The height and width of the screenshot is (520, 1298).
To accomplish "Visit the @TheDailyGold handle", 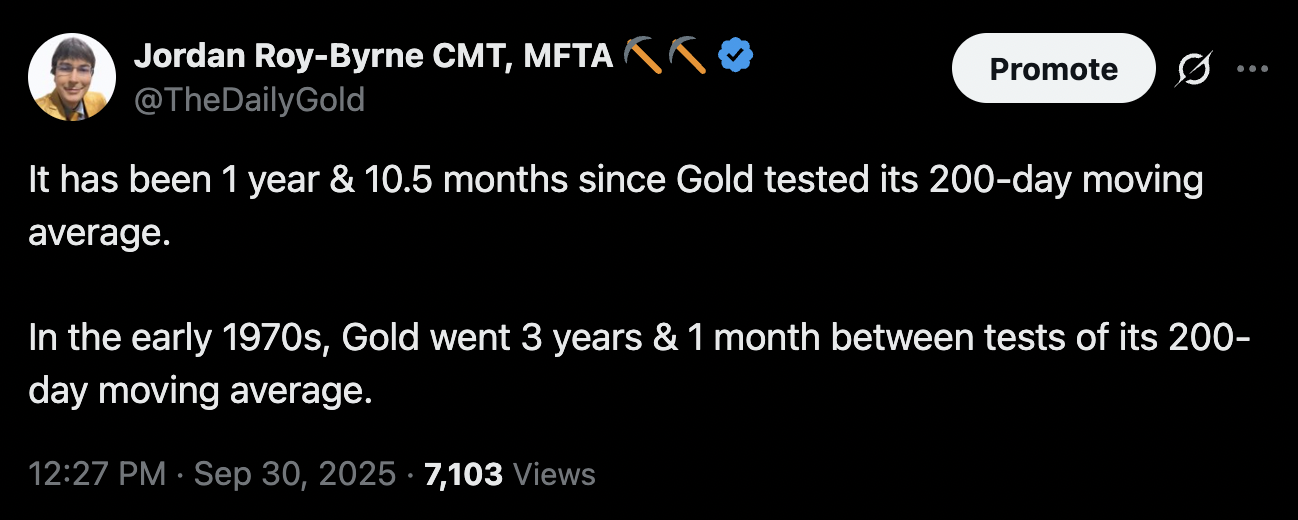I will click(249, 99).
